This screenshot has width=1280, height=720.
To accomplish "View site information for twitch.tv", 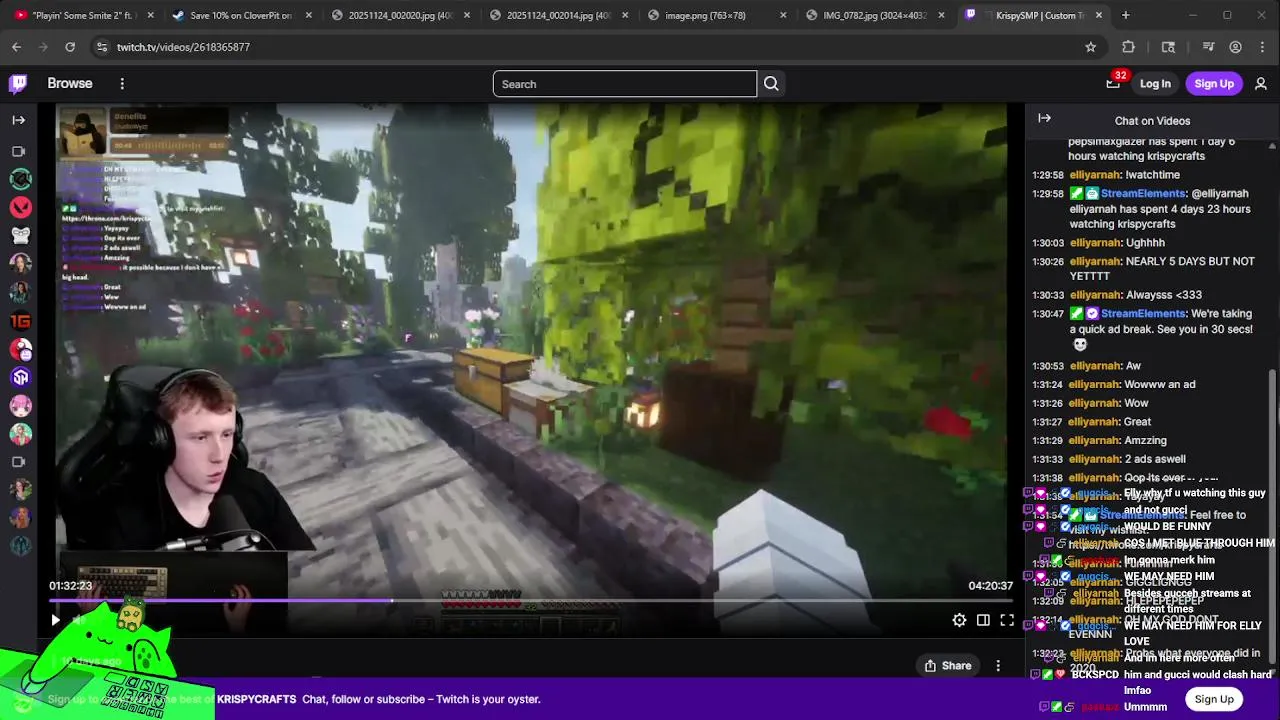I will [x=101, y=47].
